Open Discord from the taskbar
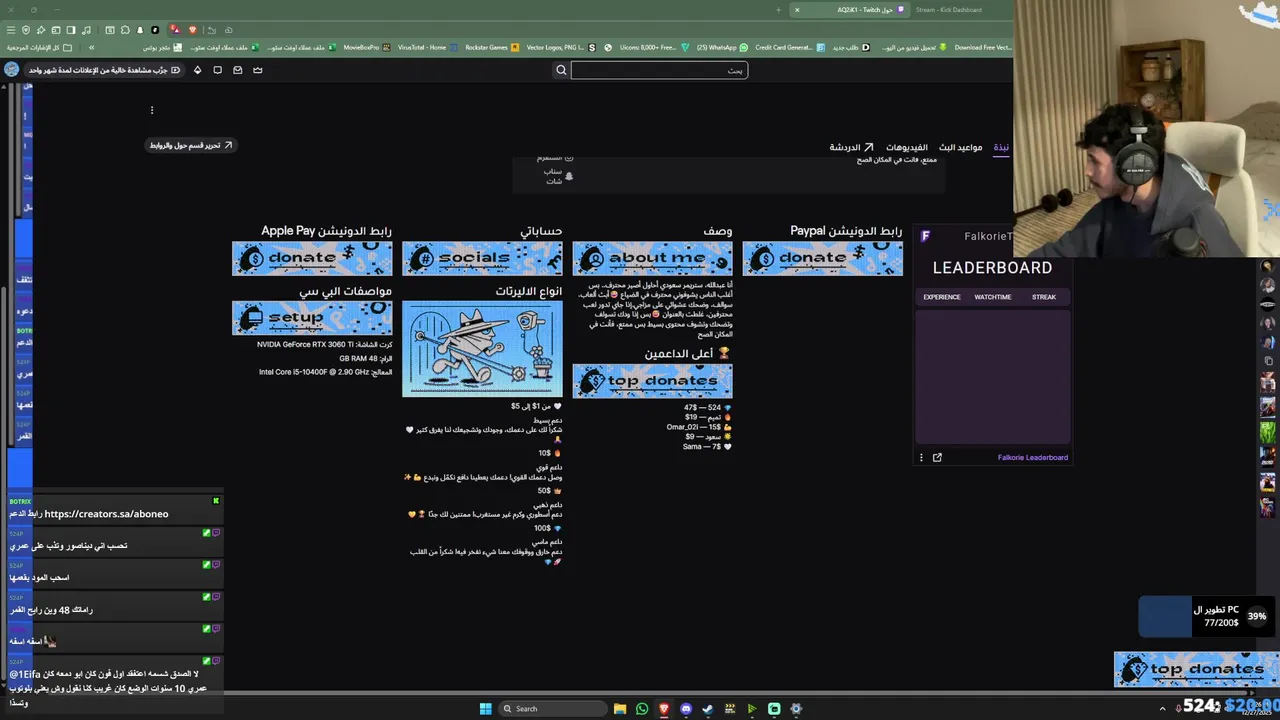The image size is (1280, 720). point(686,709)
